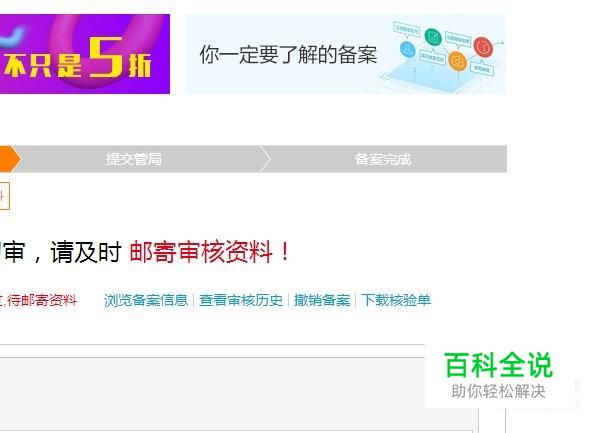Click the 助你轻松解决 caption

[x=498, y=391]
